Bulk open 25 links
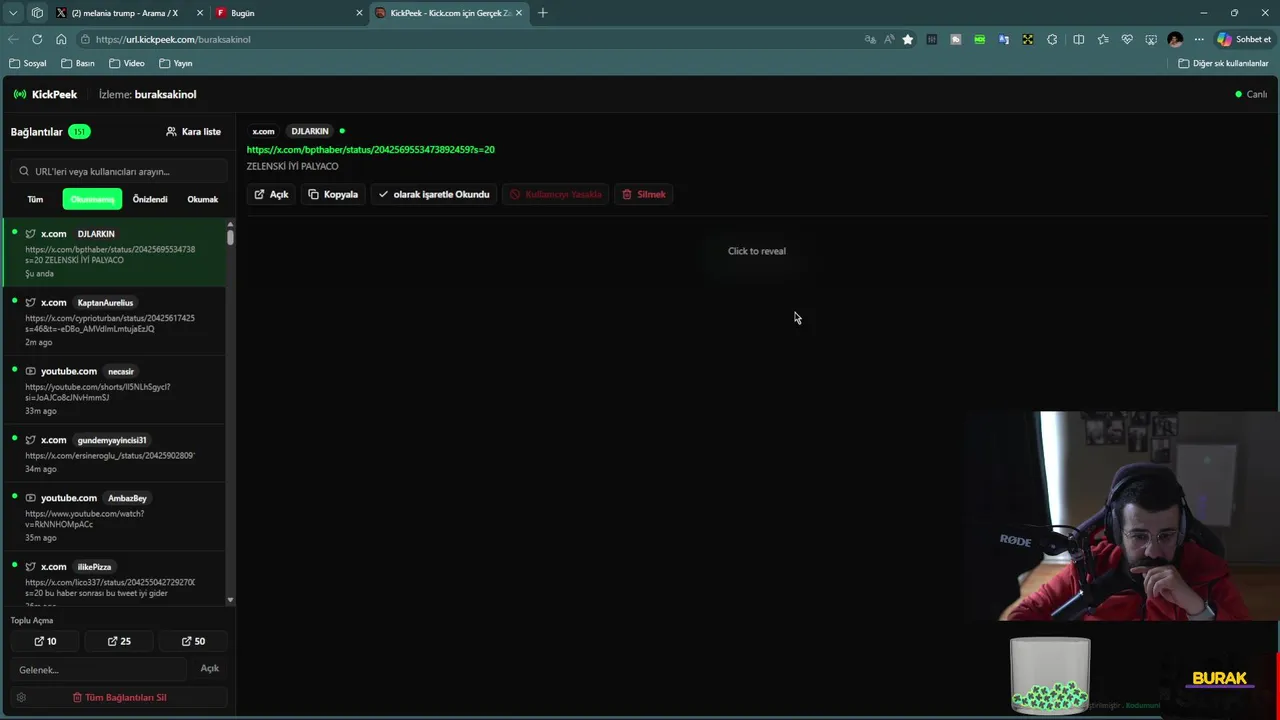The image size is (1280, 720). point(119,641)
